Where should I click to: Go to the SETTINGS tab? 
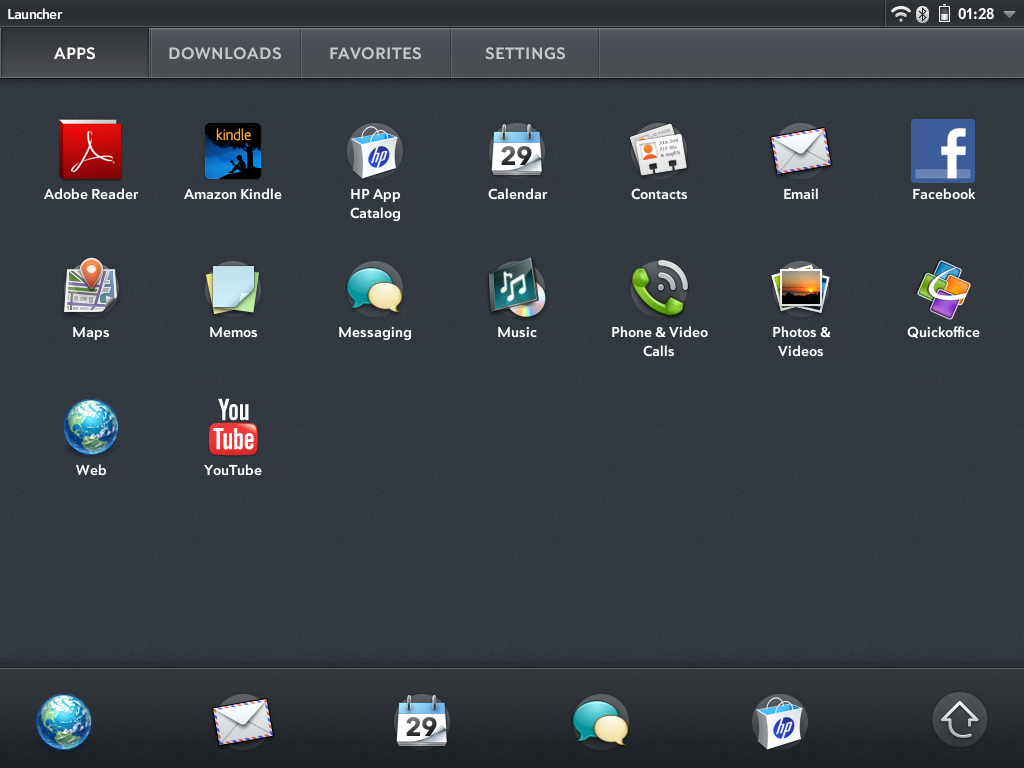(525, 53)
